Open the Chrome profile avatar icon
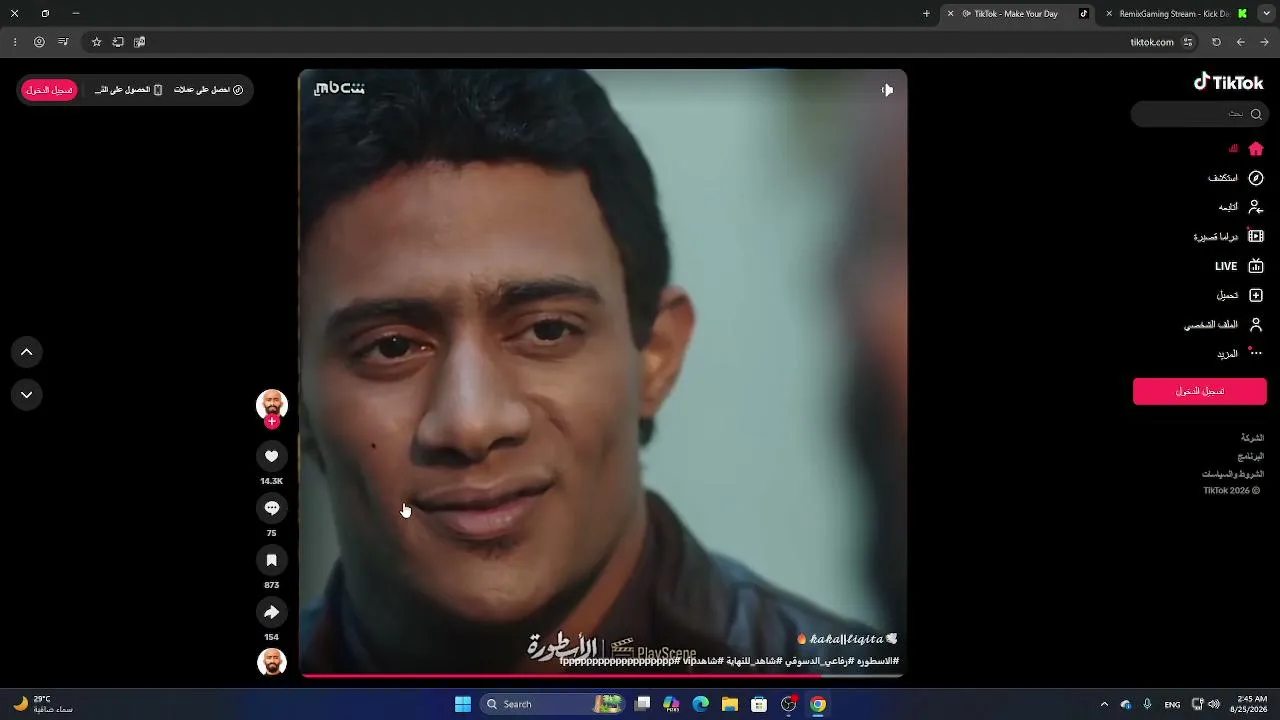Screen dimensions: 1280x720 pos(39,42)
